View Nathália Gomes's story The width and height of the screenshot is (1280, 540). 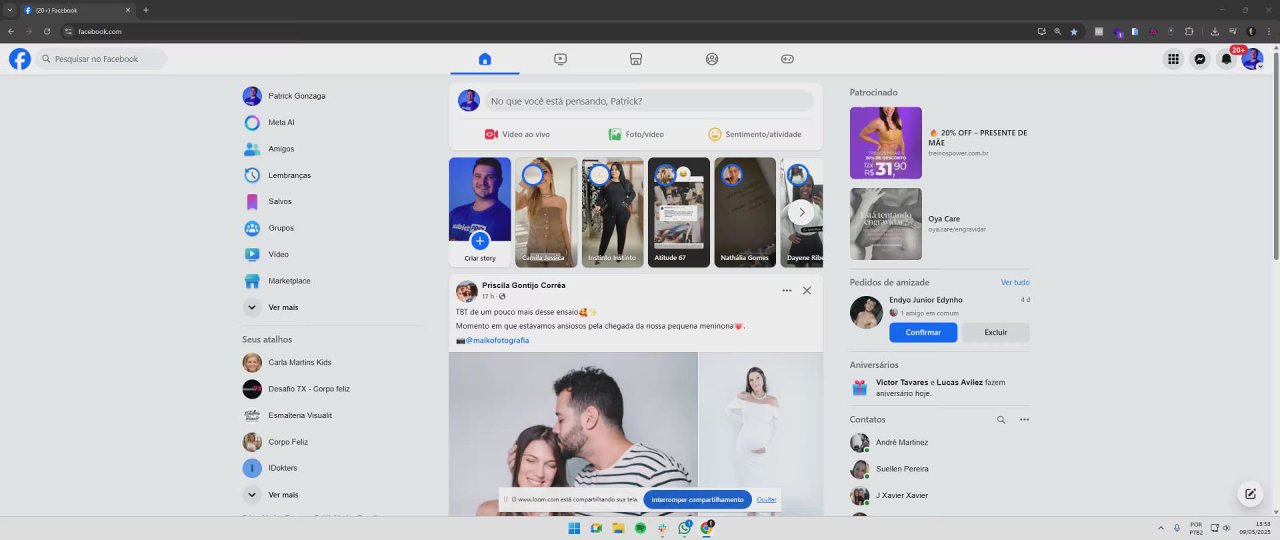(x=745, y=212)
